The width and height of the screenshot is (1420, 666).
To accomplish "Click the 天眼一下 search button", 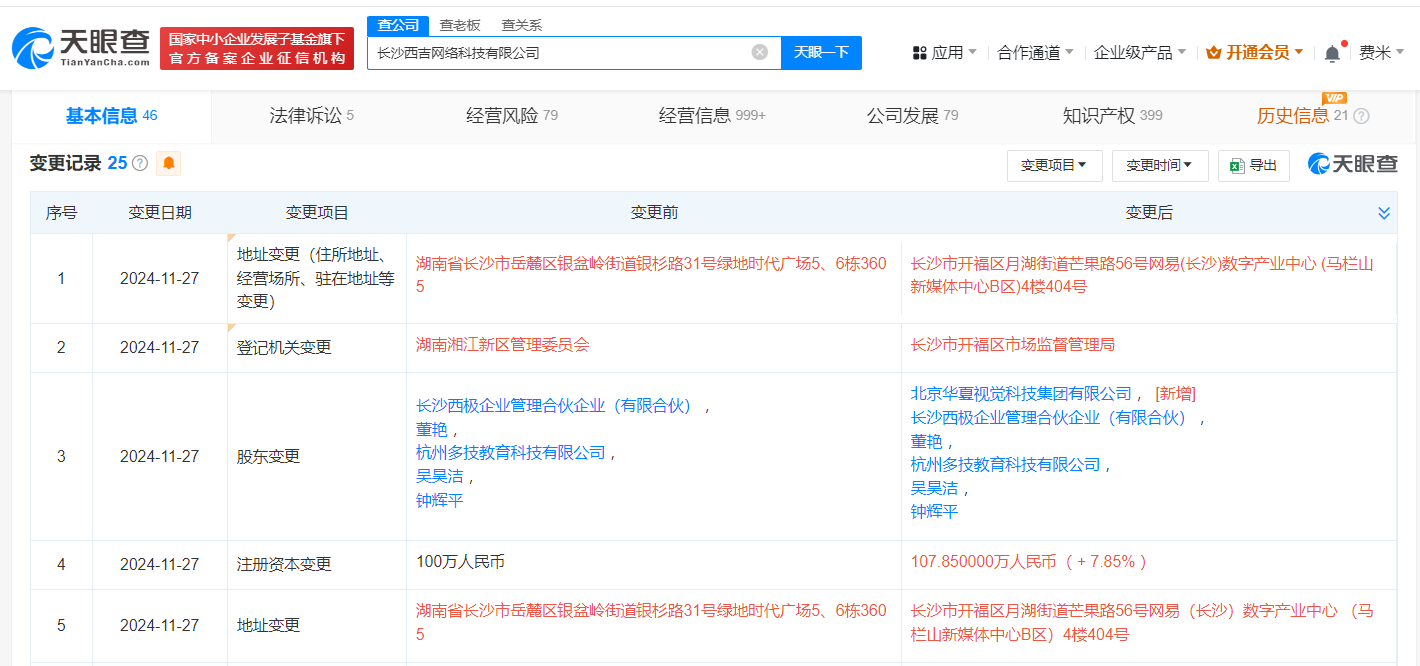I will coord(821,52).
